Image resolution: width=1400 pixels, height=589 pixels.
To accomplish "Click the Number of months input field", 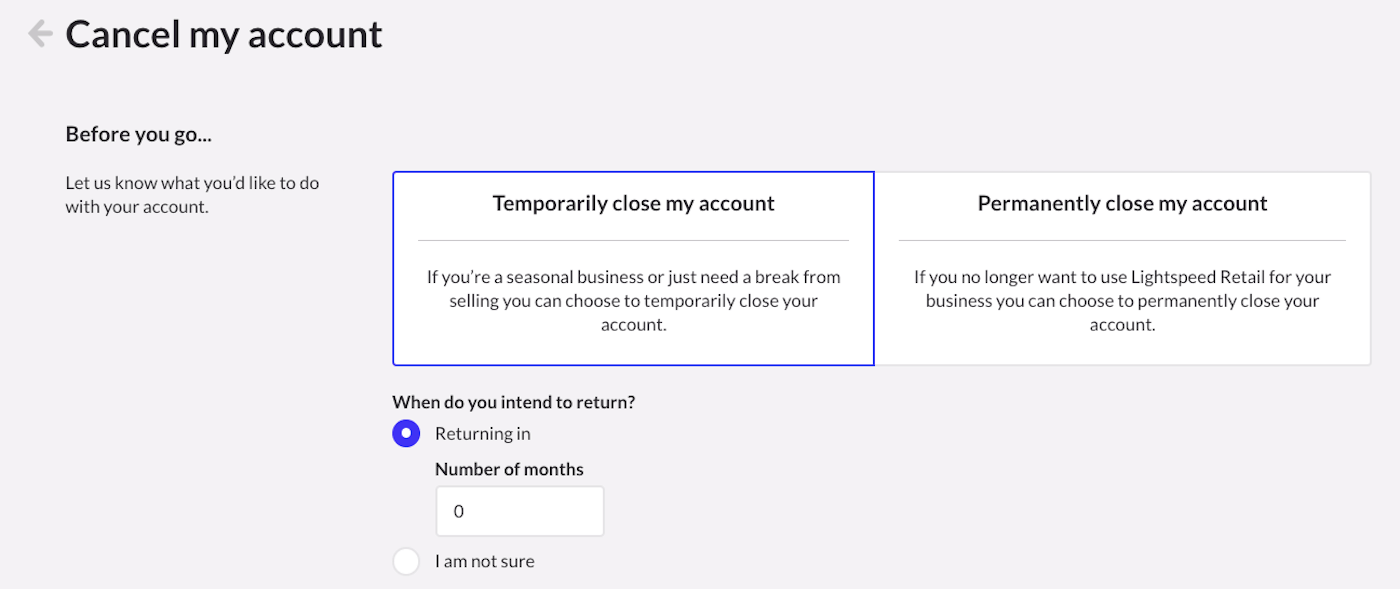I will point(519,511).
